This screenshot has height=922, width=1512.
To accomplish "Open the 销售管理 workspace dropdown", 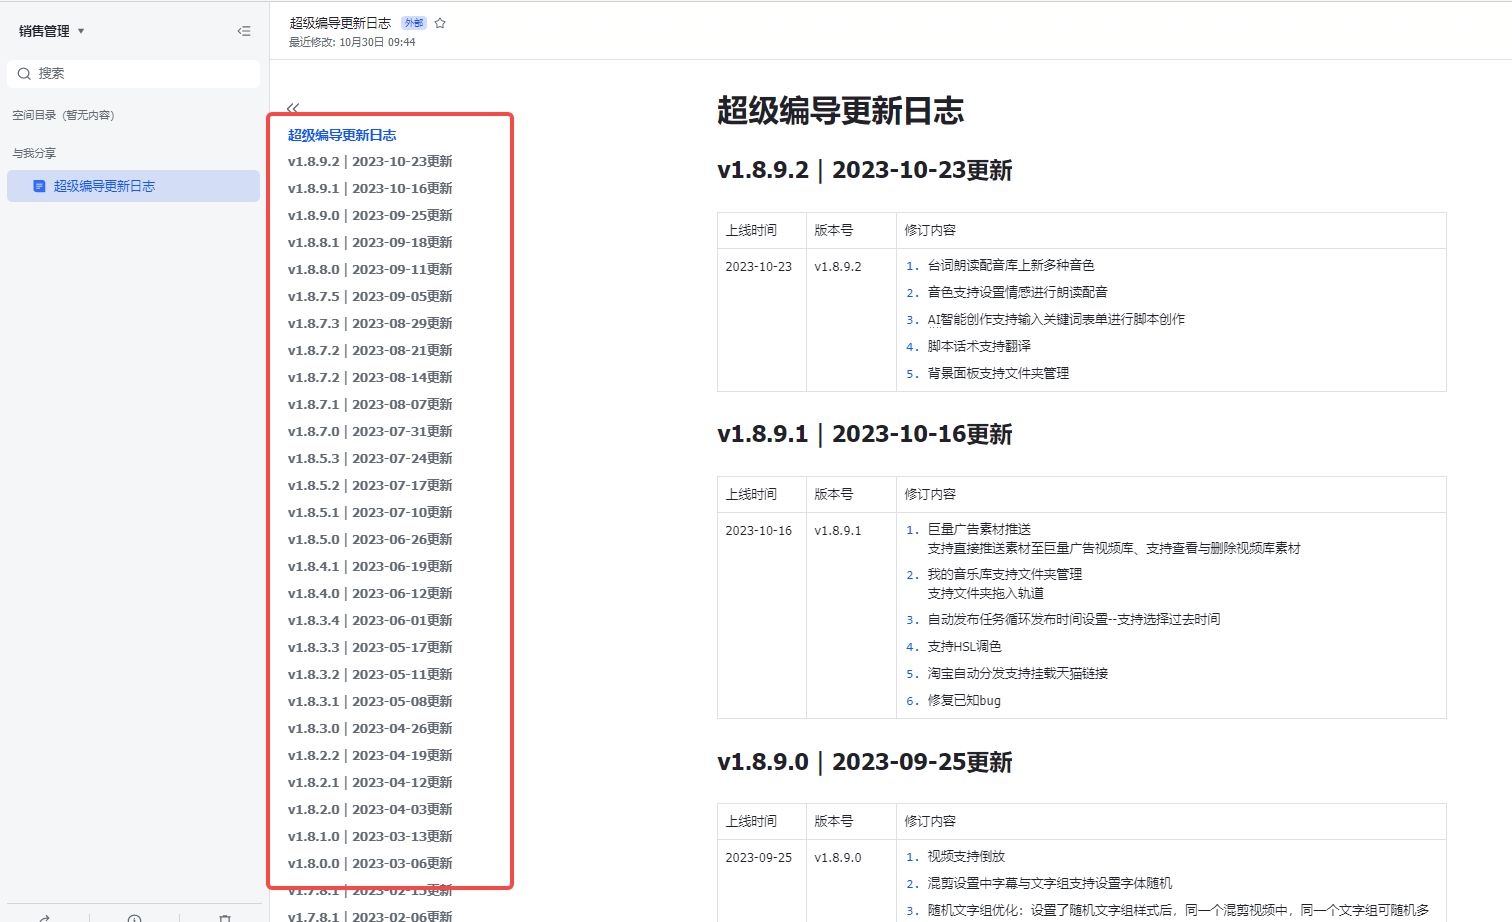I will tap(51, 31).
